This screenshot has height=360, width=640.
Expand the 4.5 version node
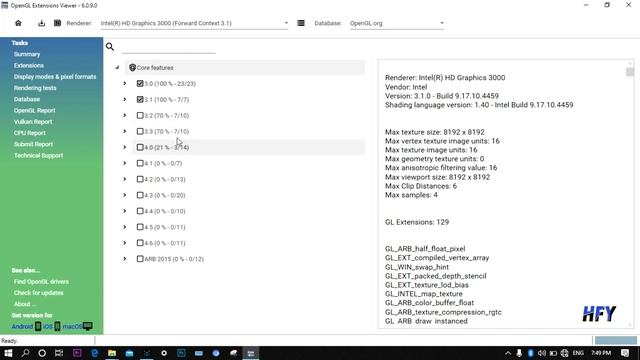(x=125, y=227)
